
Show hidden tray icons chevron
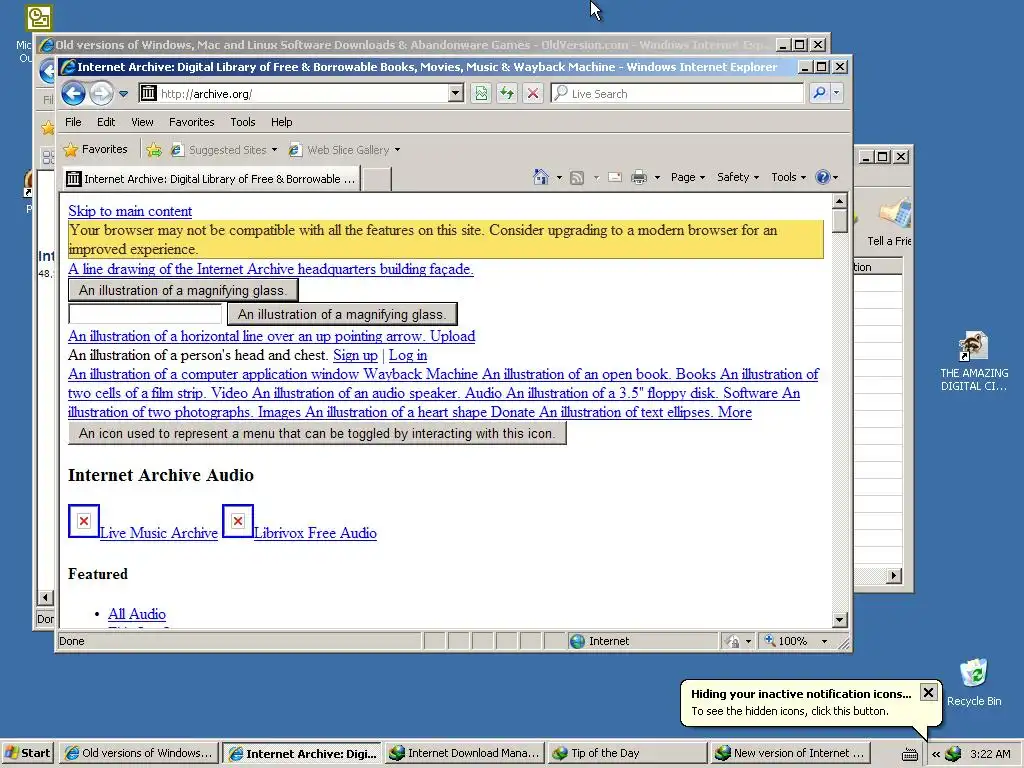pos(936,754)
